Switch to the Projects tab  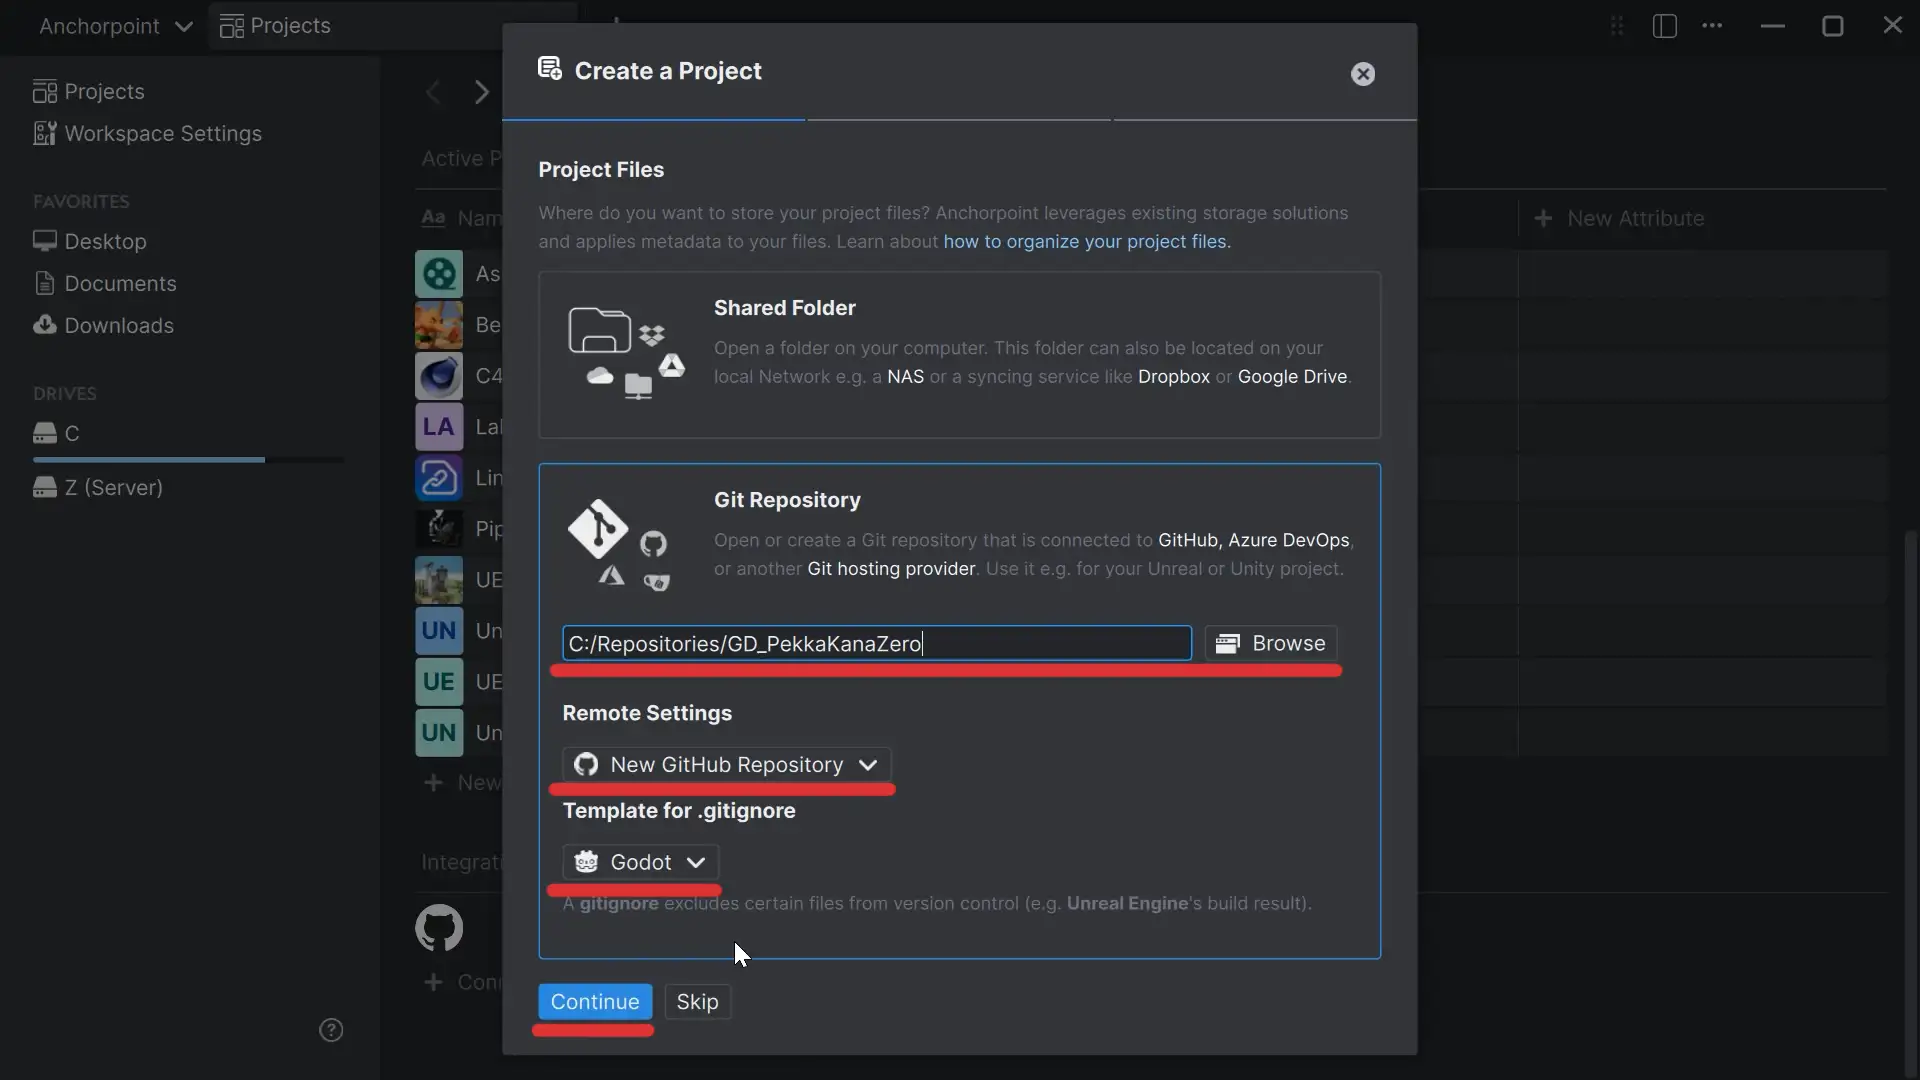pos(276,25)
